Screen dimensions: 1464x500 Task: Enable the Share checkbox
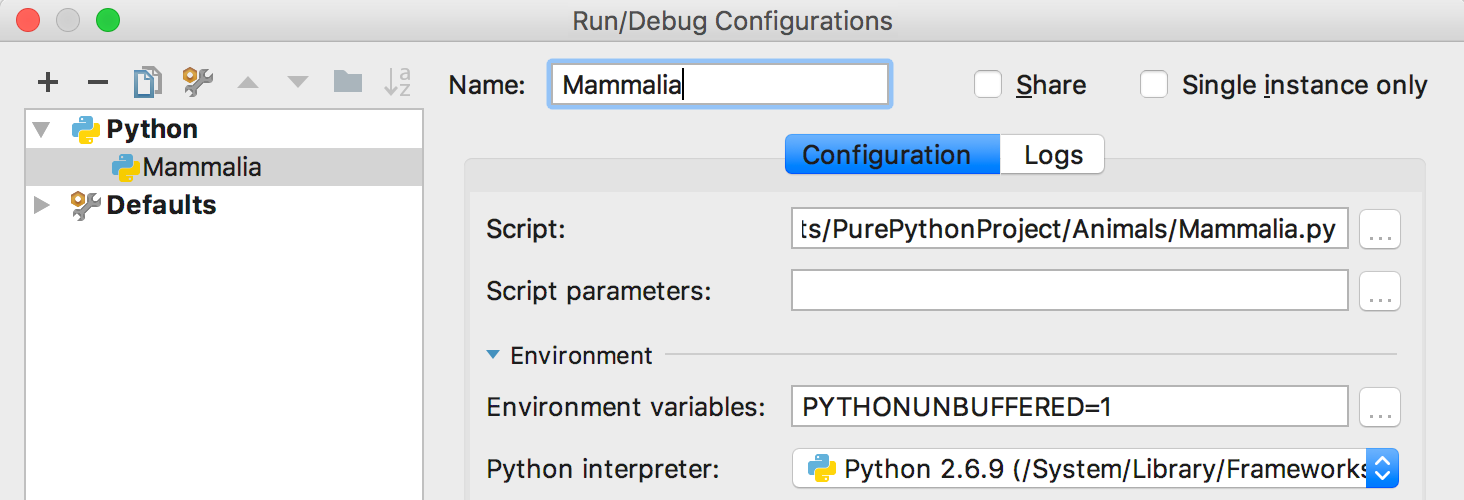(x=988, y=85)
